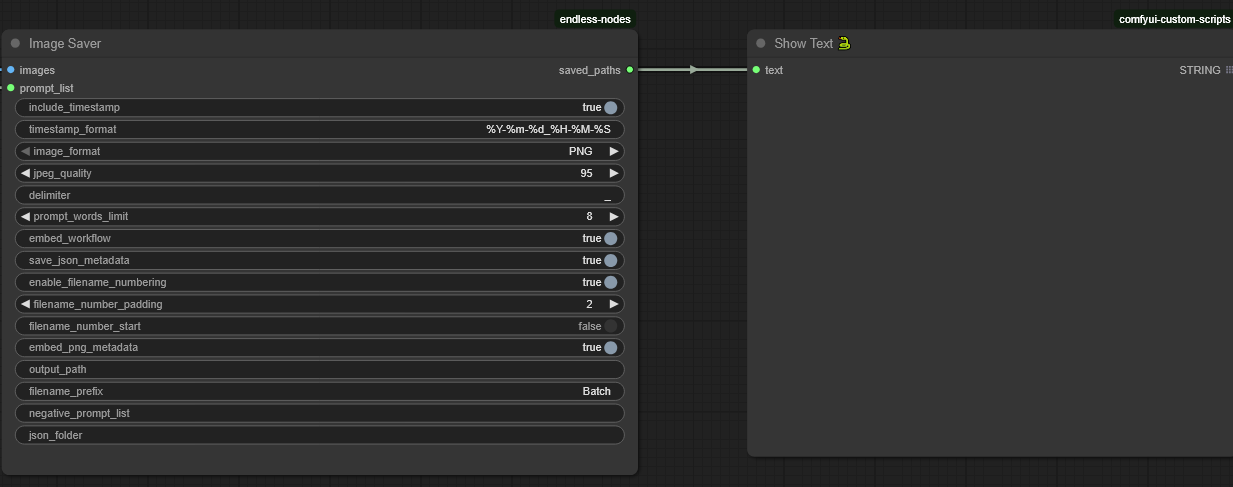Click the STRING output grid icon

click(1229, 70)
